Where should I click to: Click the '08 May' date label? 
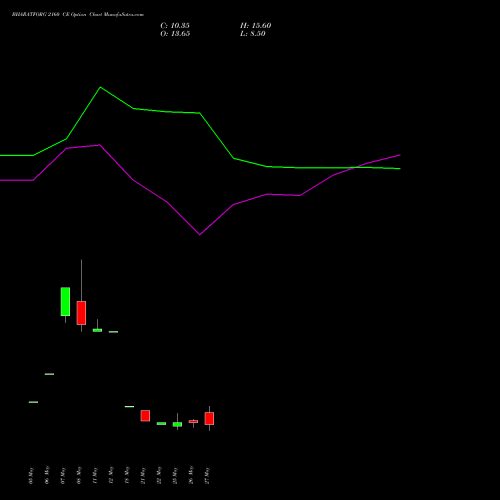pyautogui.click(x=79, y=475)
